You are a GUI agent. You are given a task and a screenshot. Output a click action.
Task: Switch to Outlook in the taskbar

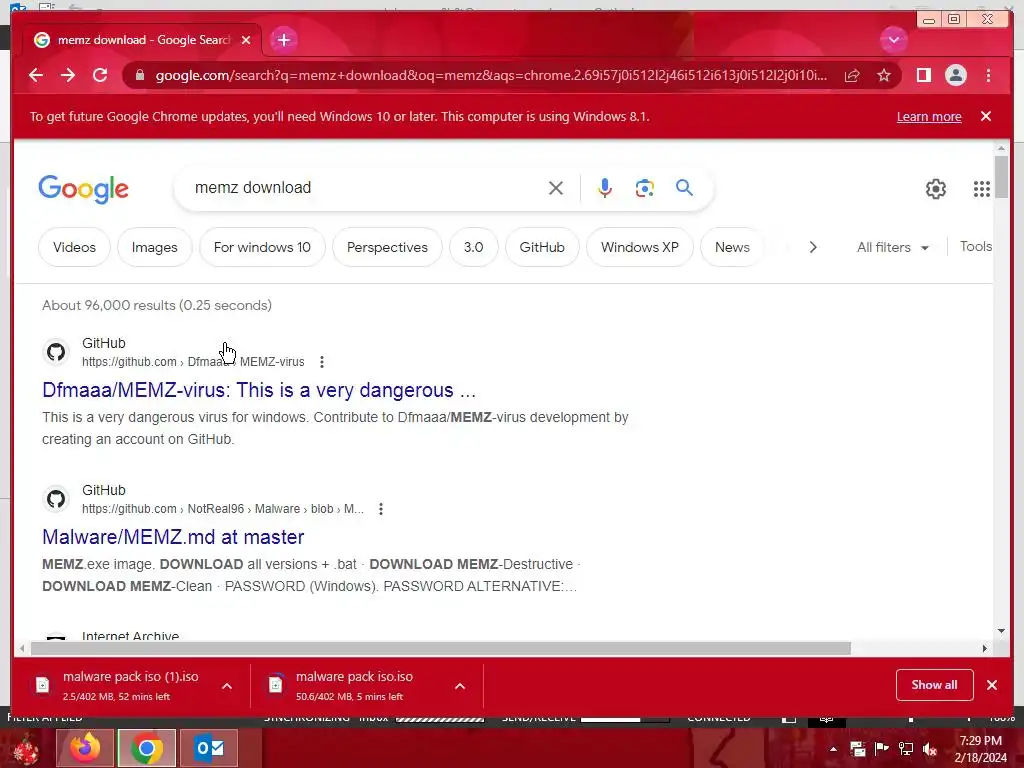[x=209, y=748]
